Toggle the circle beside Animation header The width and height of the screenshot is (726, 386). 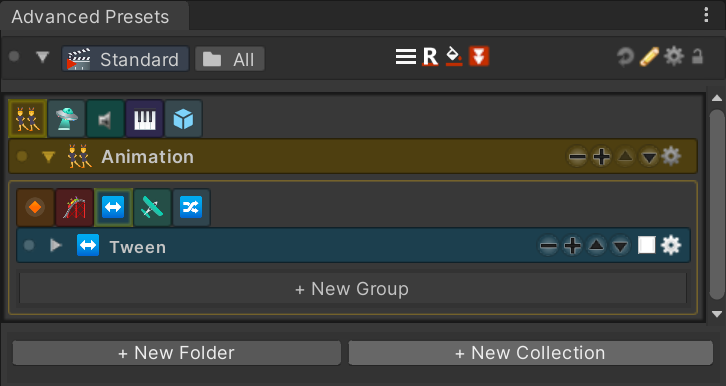tap(22, 156)
